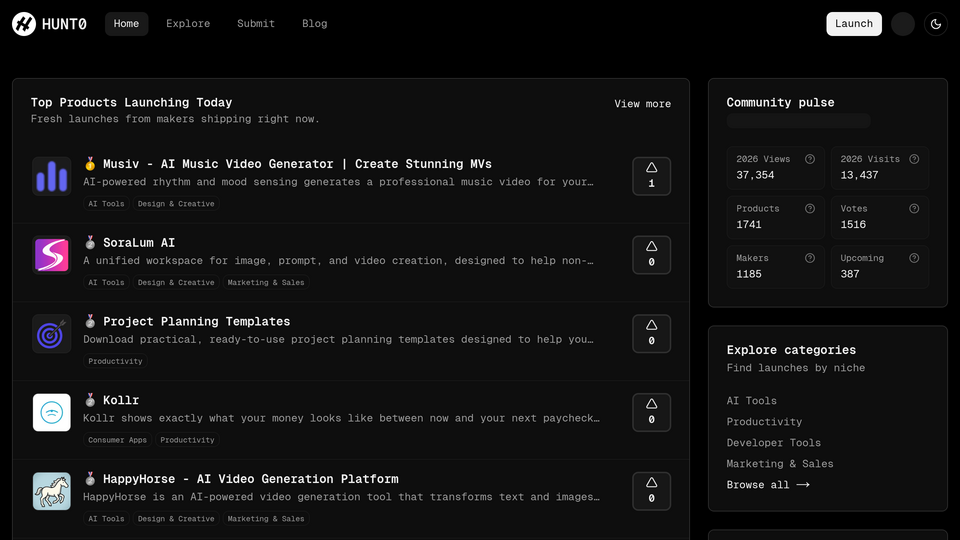Click the Hunt0 logo icon
Image resolution: width=960 pixels, height=540 pixels.
click(24, 24)
